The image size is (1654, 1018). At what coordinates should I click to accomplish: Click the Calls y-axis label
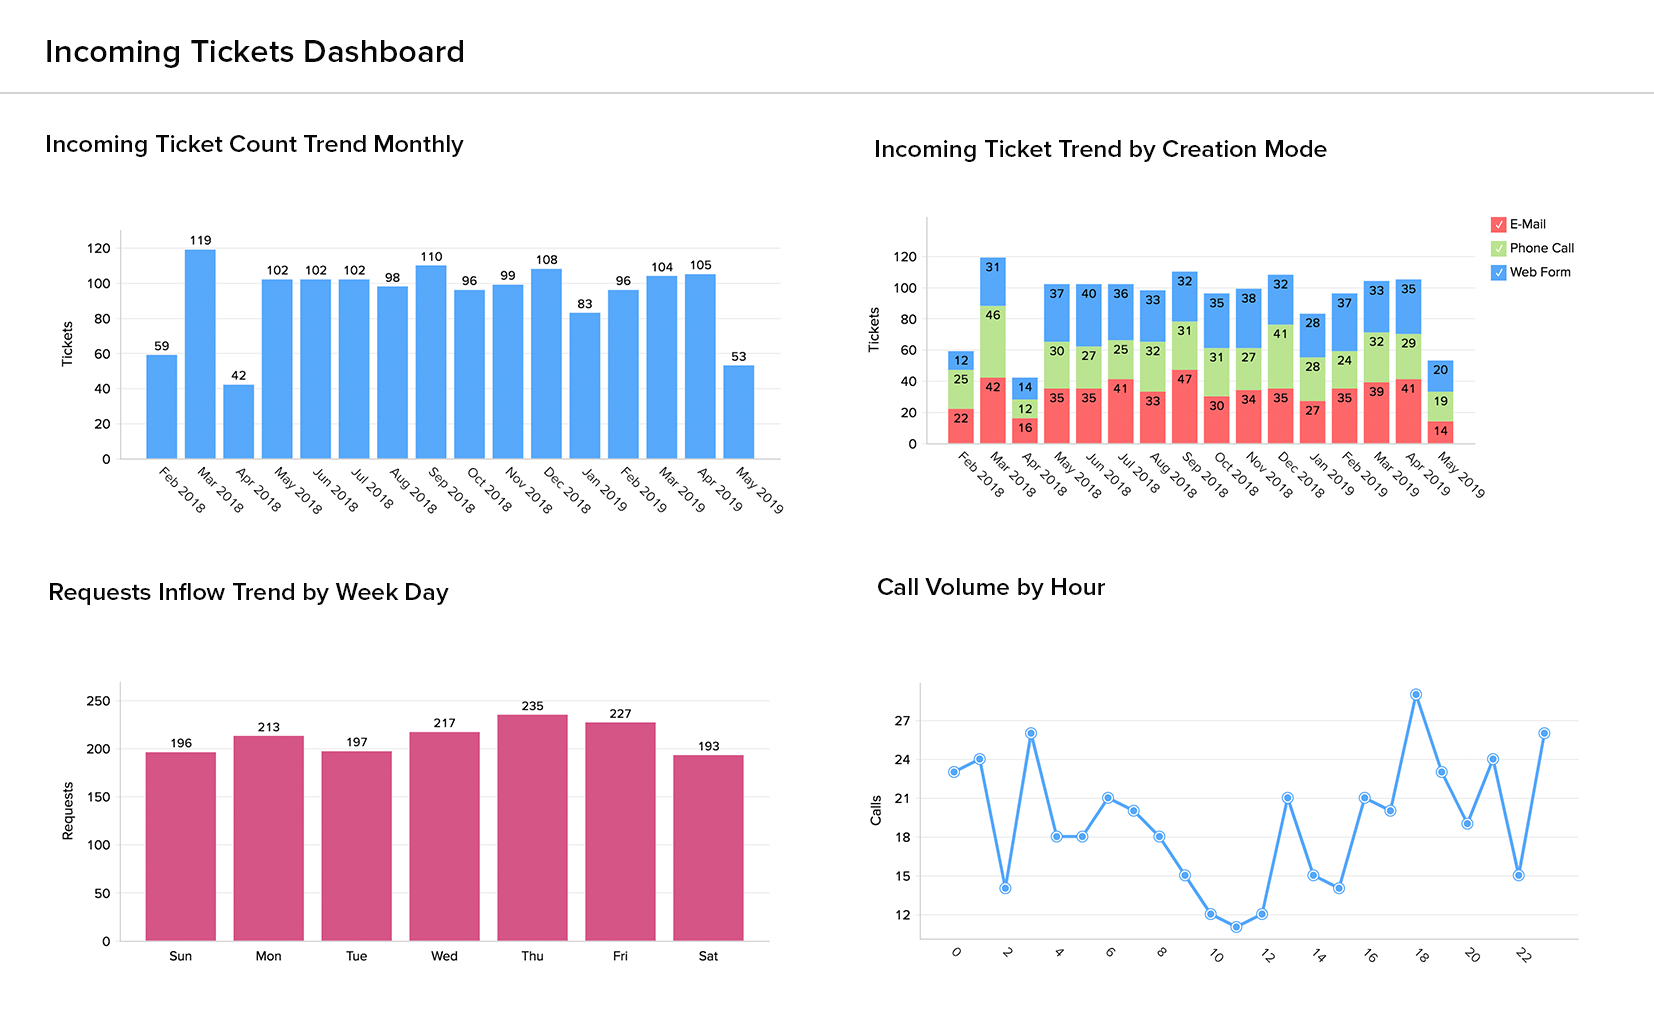(876, 810)
